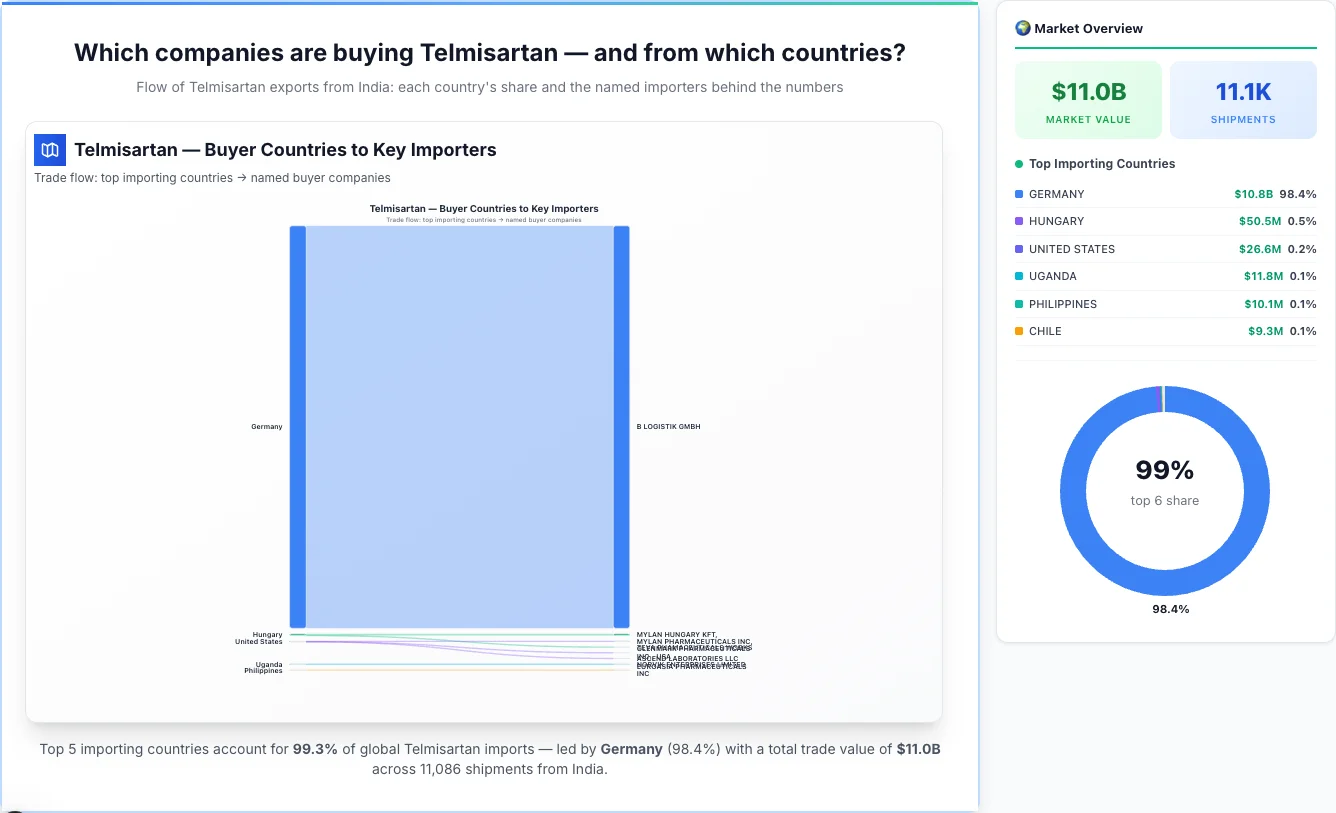The height and width of the screenshot is (813, 1336).
Task: Click the orange square marker for CHILE
Action: point(1021,331)
